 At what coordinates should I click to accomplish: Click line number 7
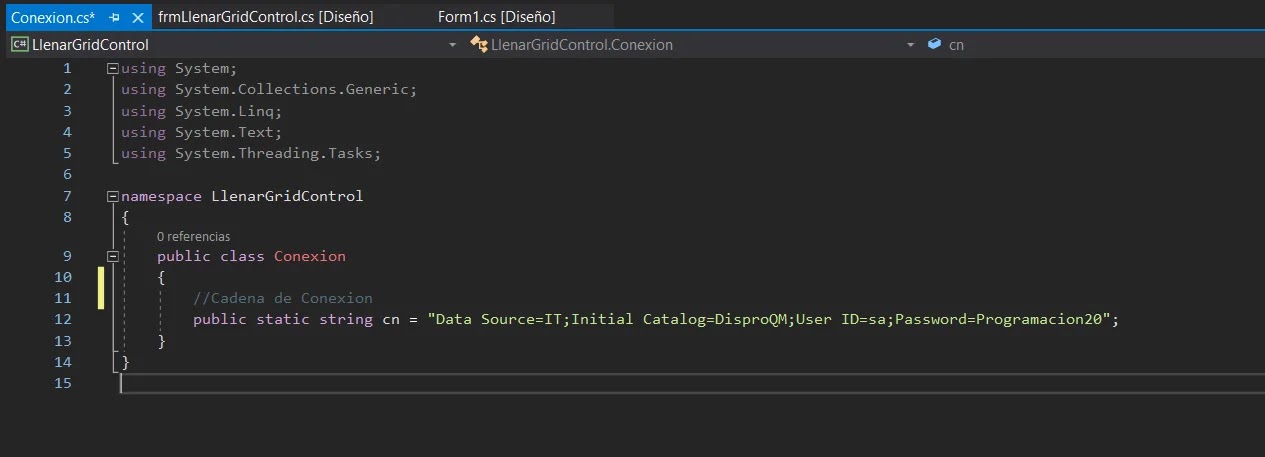click(x=67, y=196)
